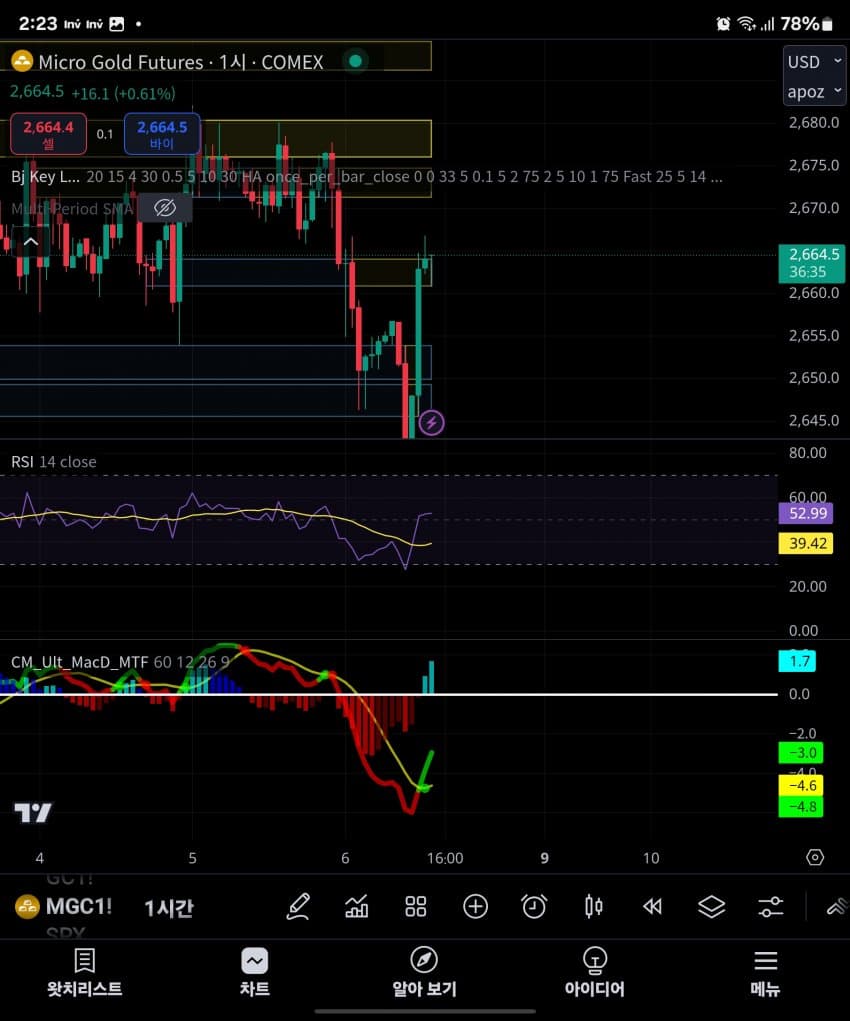This screenshot has width=850, height=1021.
Task: Show the hidden Multi Period SMA indicator
Action: 165,208
